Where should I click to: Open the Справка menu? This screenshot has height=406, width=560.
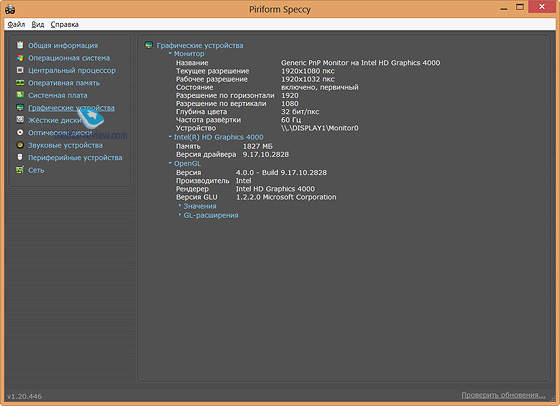65,24
